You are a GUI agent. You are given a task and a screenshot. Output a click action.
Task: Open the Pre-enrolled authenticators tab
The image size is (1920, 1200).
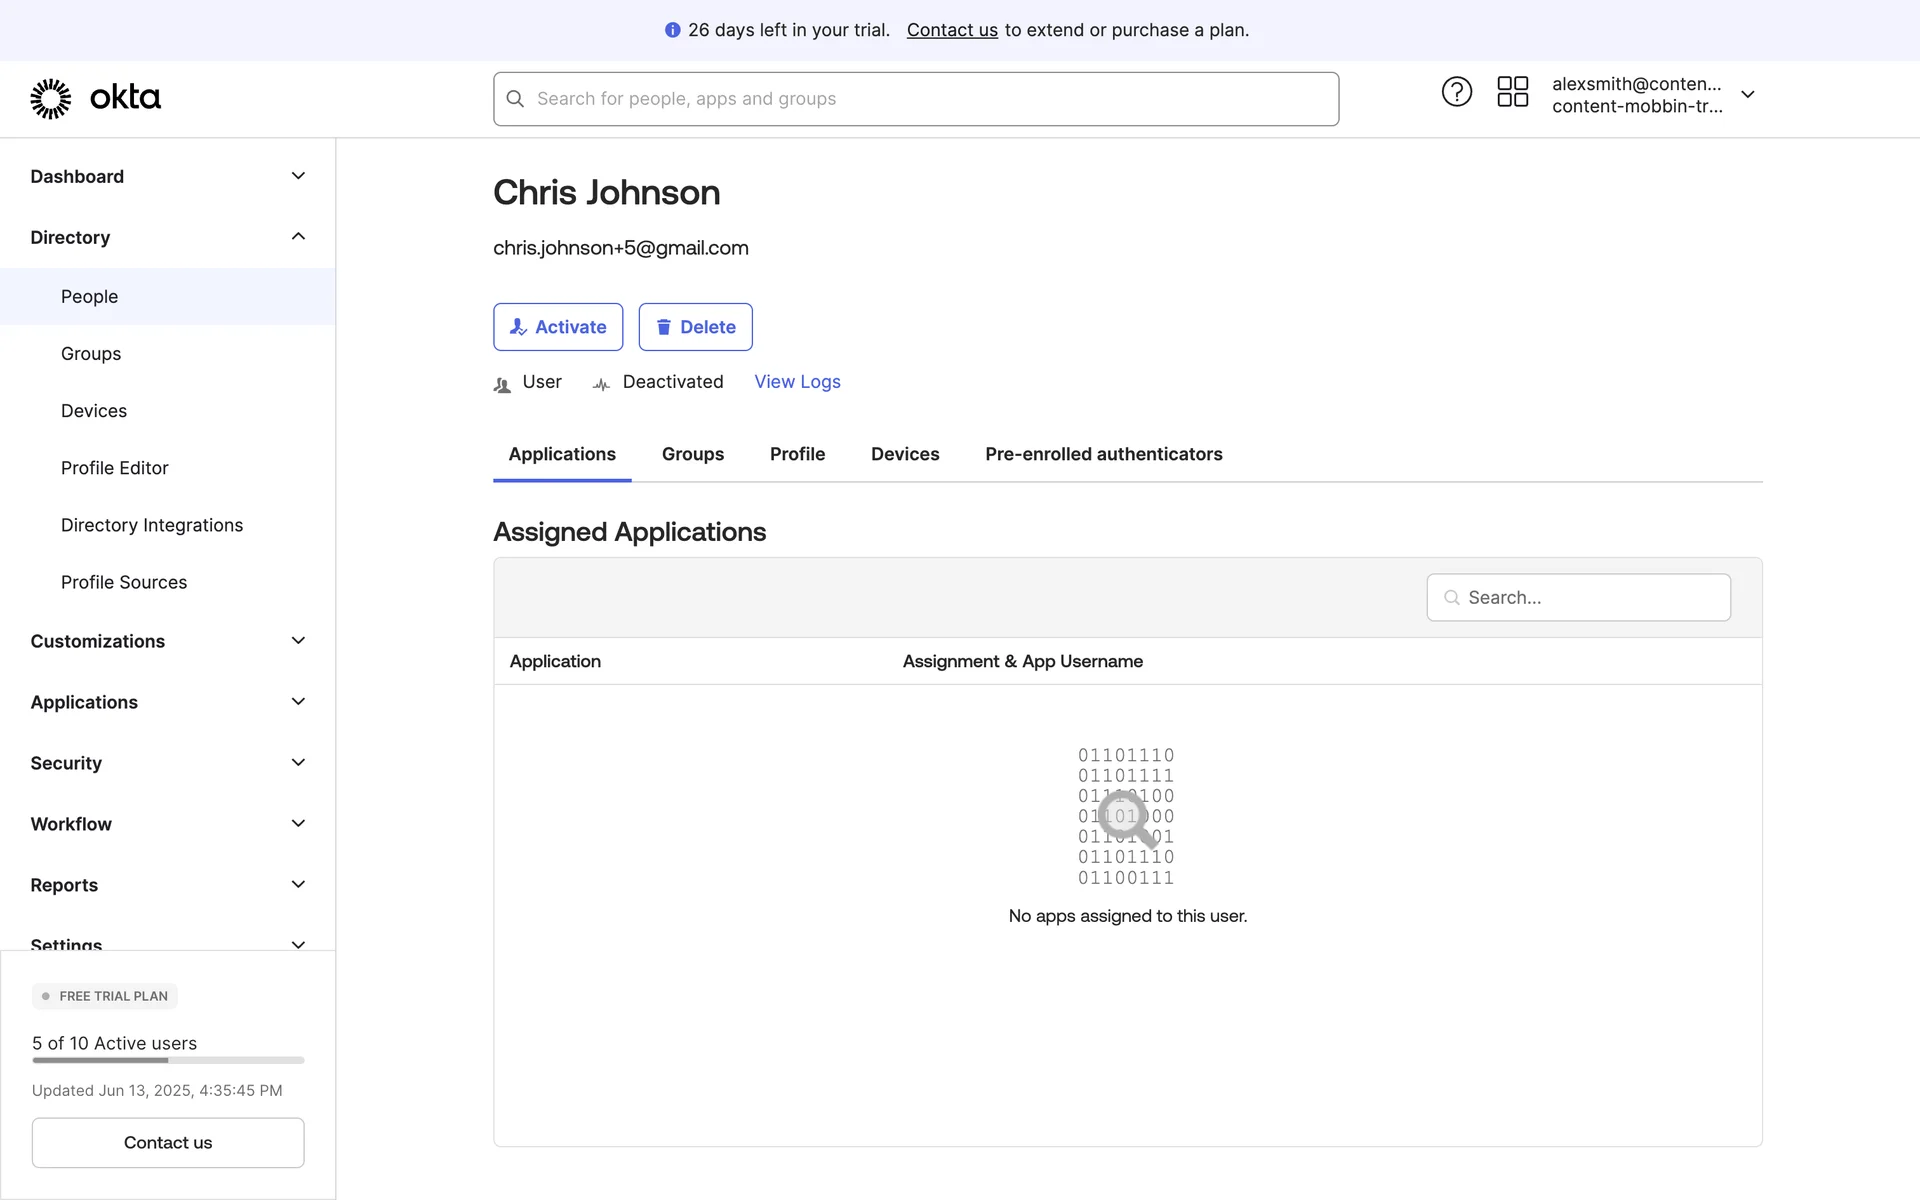pyautogui.click(x=1103, y=454)
